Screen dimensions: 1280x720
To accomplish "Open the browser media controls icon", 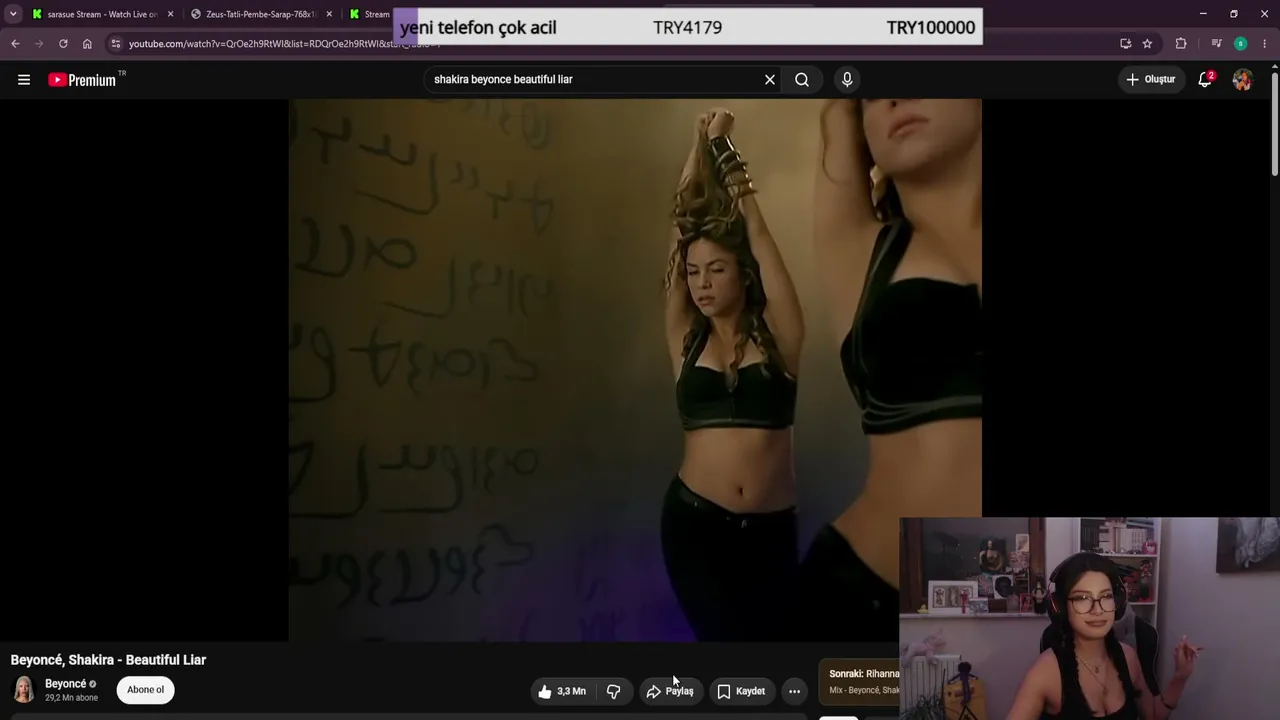I will [1216, 44].
